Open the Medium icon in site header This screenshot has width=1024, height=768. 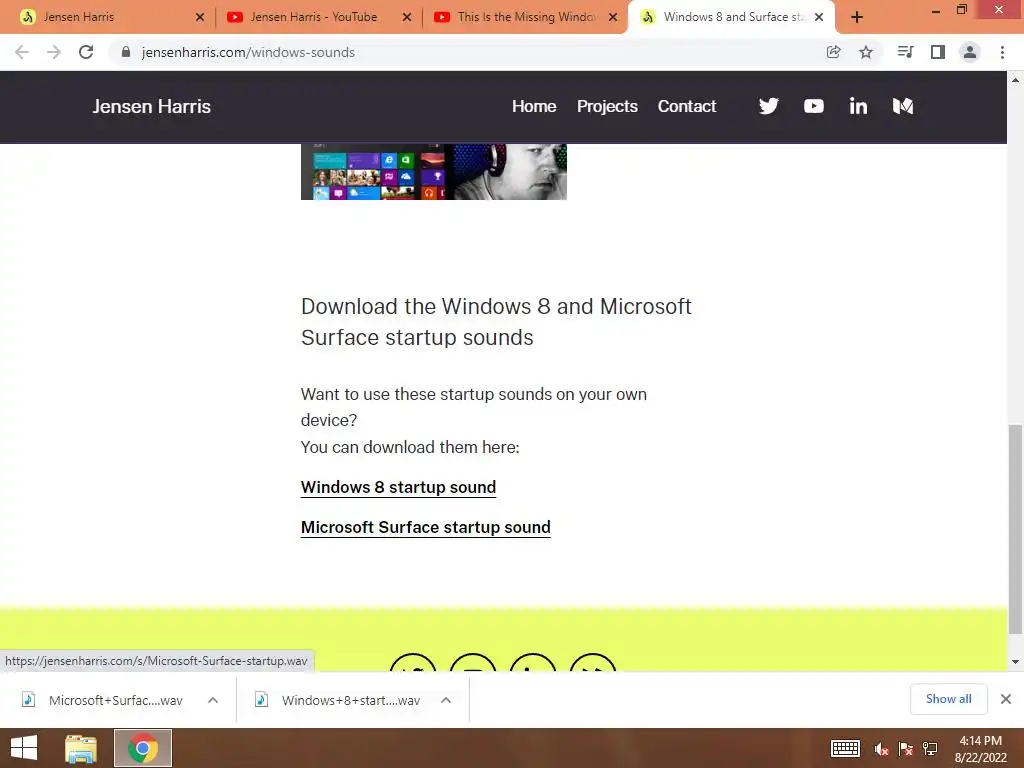pyautogui.click(x=903, y=106)
